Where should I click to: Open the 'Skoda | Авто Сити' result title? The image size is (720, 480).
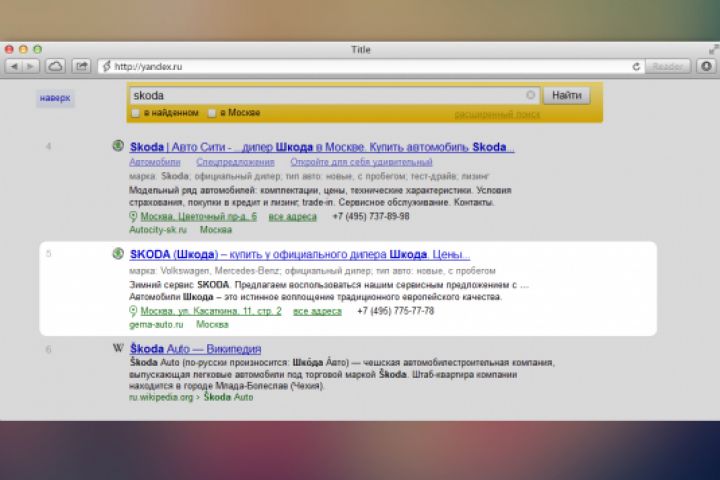pyautogui.click(x=322, y=147)
